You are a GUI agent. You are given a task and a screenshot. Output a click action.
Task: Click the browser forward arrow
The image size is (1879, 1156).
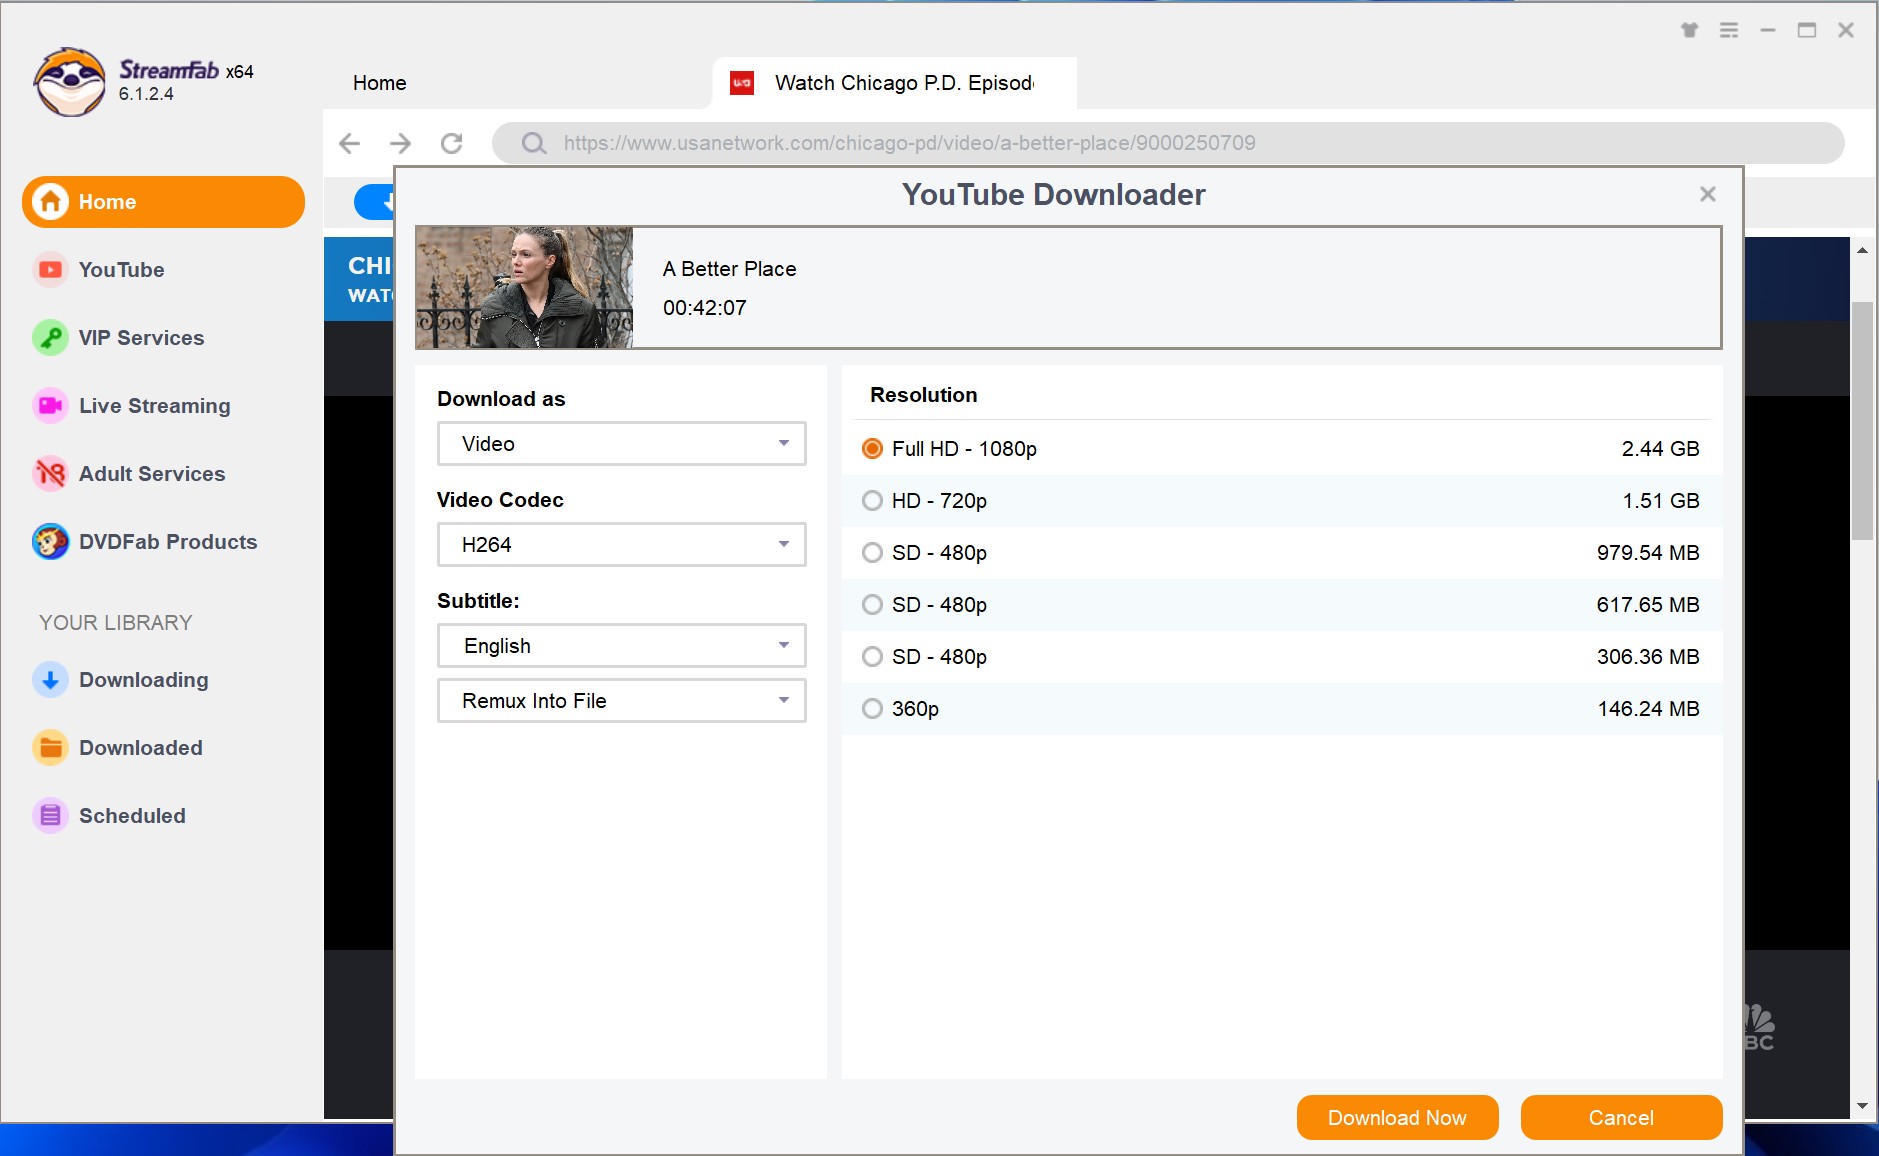coord(400,143)
